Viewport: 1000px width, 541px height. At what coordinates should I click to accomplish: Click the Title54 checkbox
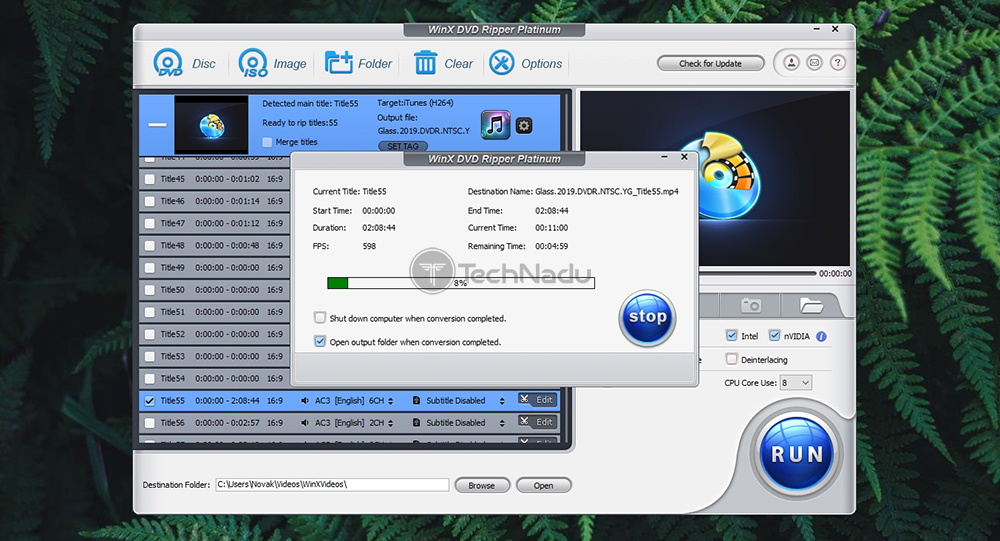click(x=149, y=379)
